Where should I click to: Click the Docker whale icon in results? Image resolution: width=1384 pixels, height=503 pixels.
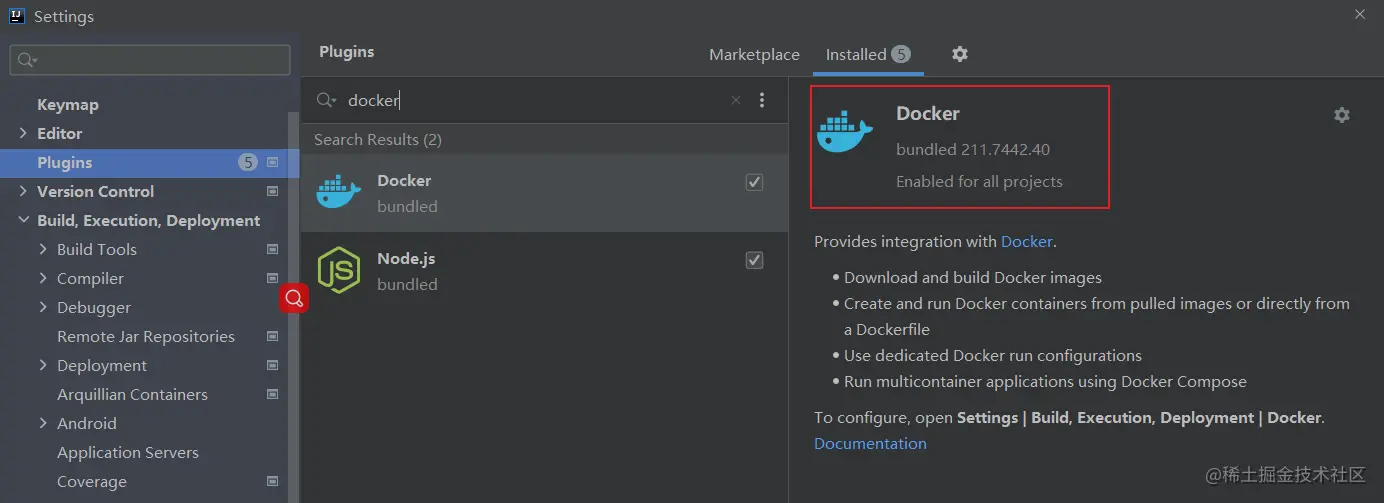[x=338, y=193]
